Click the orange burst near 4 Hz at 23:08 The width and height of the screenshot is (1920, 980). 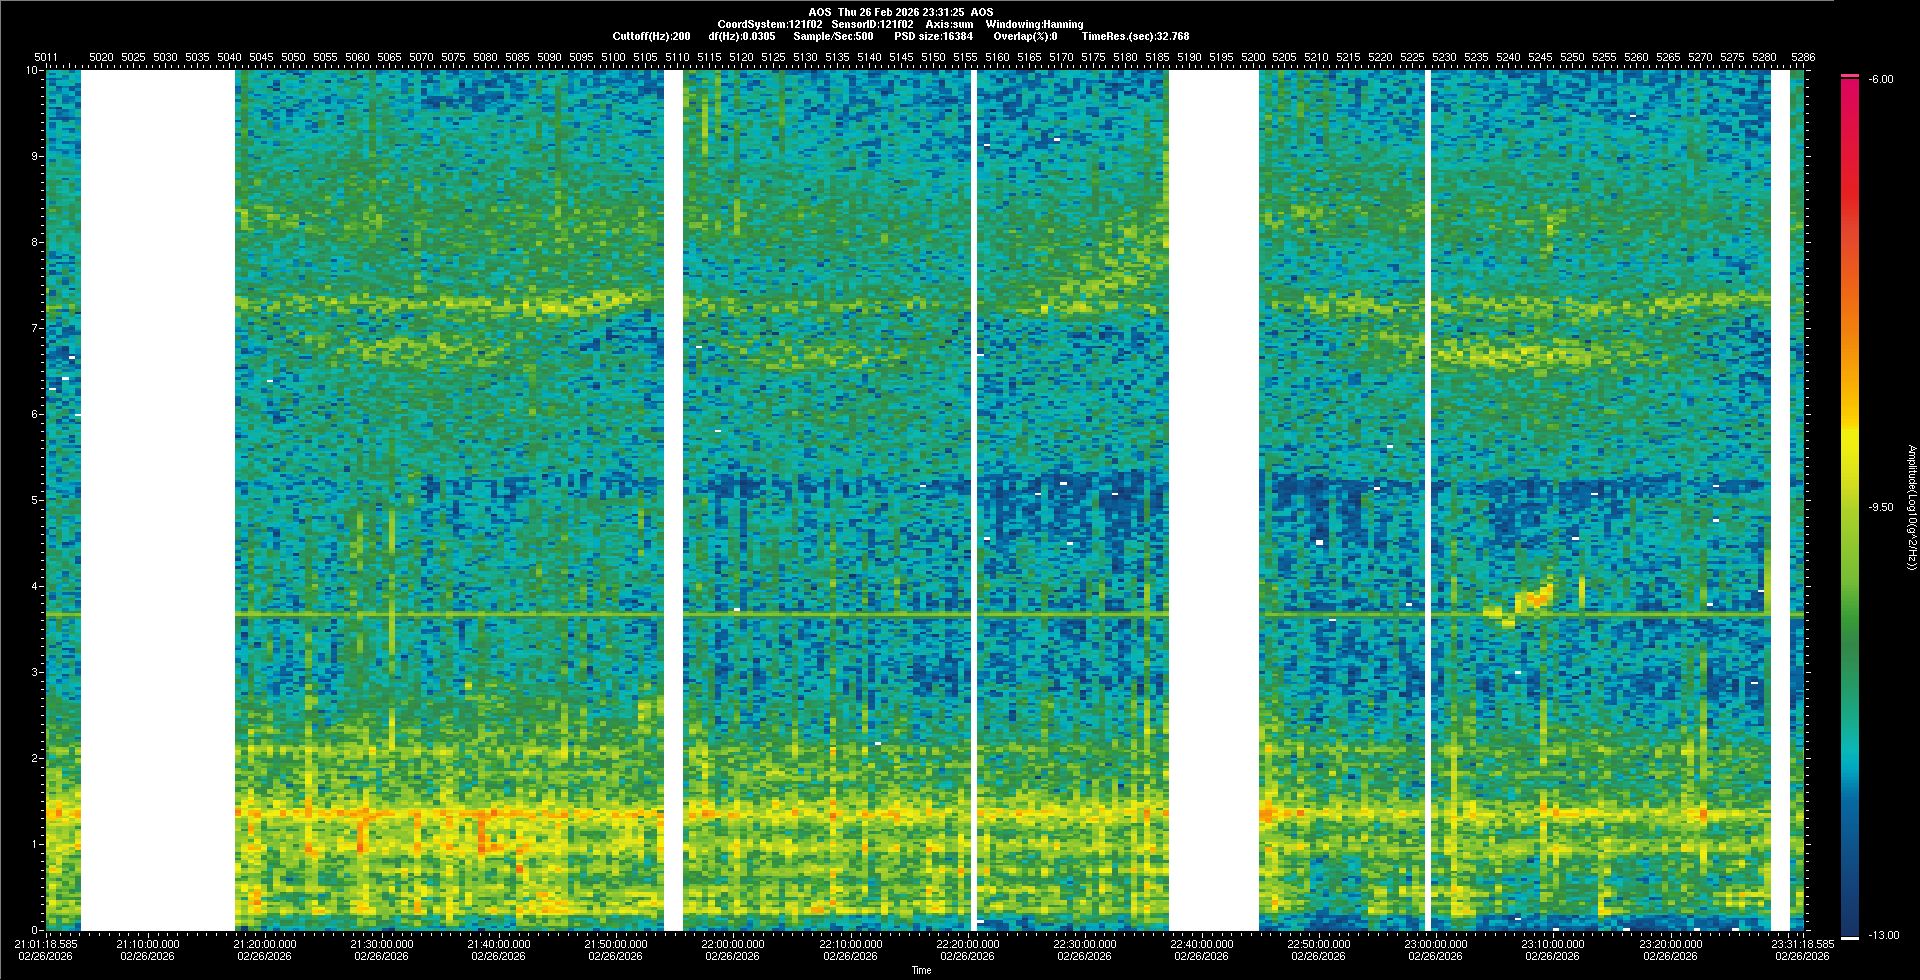pyautogui.click(x=1532, y=599)
